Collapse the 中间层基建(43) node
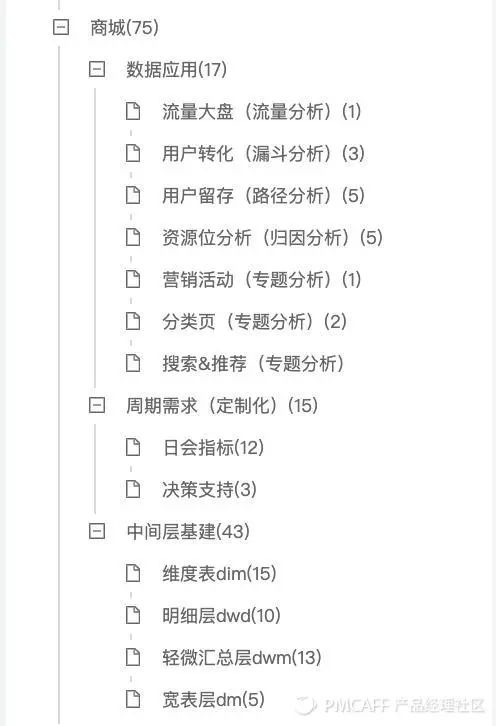 97,532
